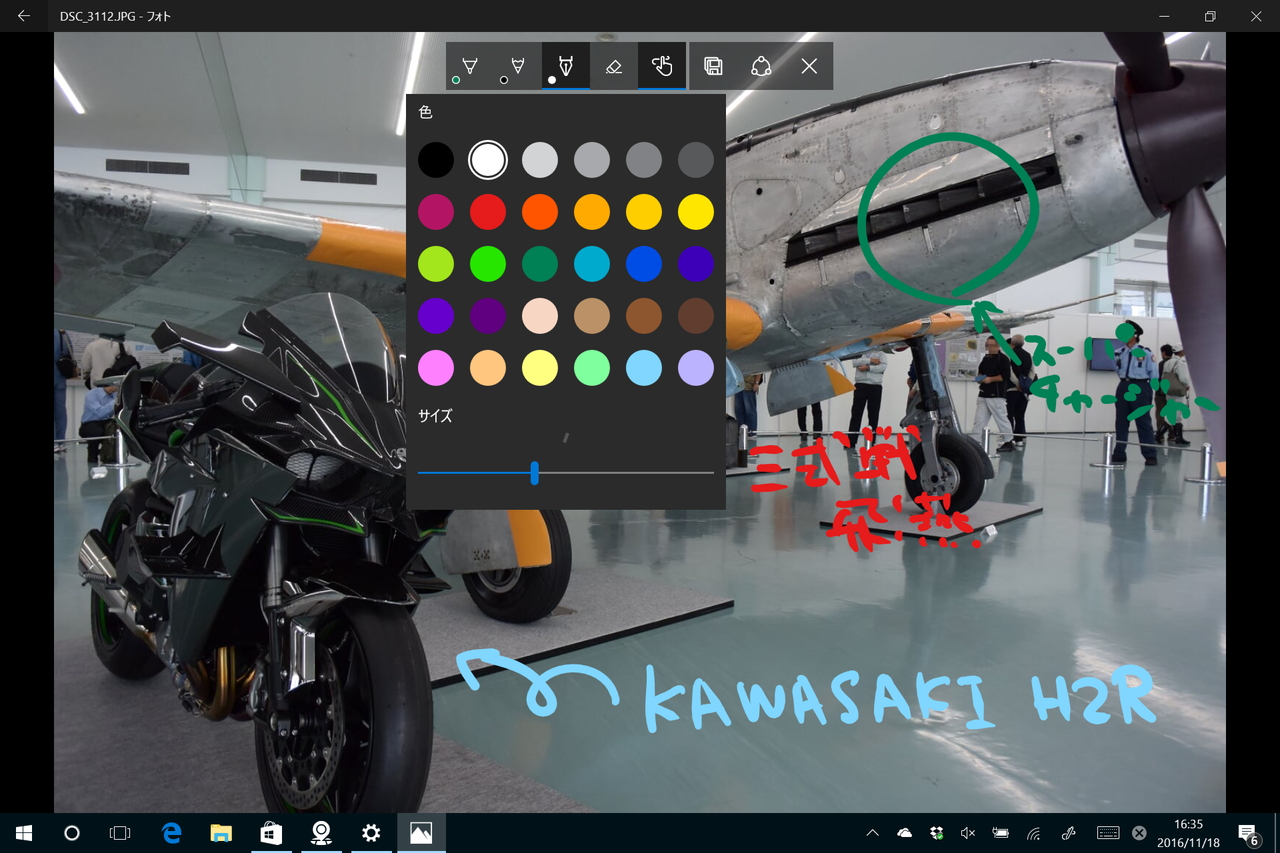The image size is (1280, 853).
Task: Pick the white color swatch
Action: click(x=488, y=160)
